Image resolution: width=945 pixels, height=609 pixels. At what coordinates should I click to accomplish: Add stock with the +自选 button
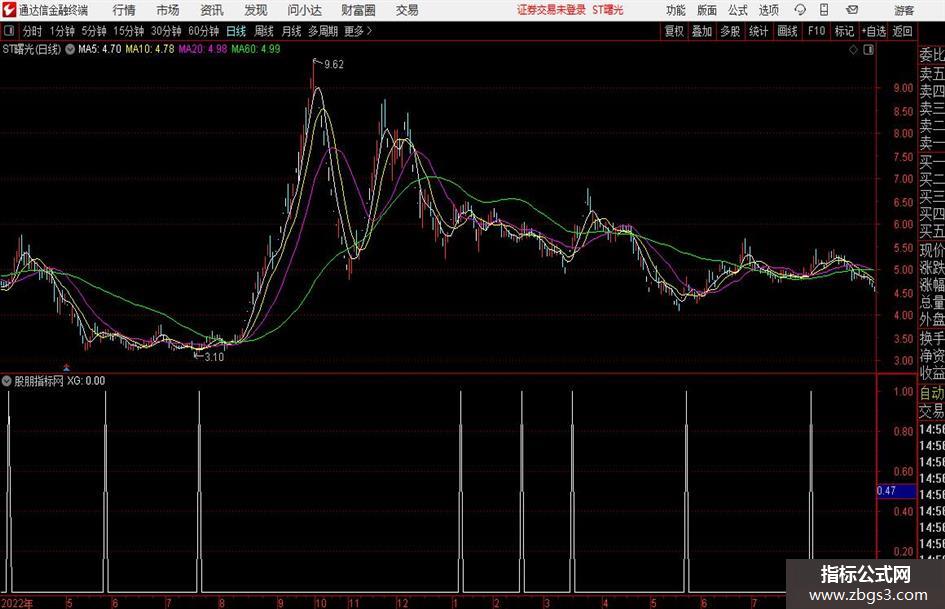point(873,31)
